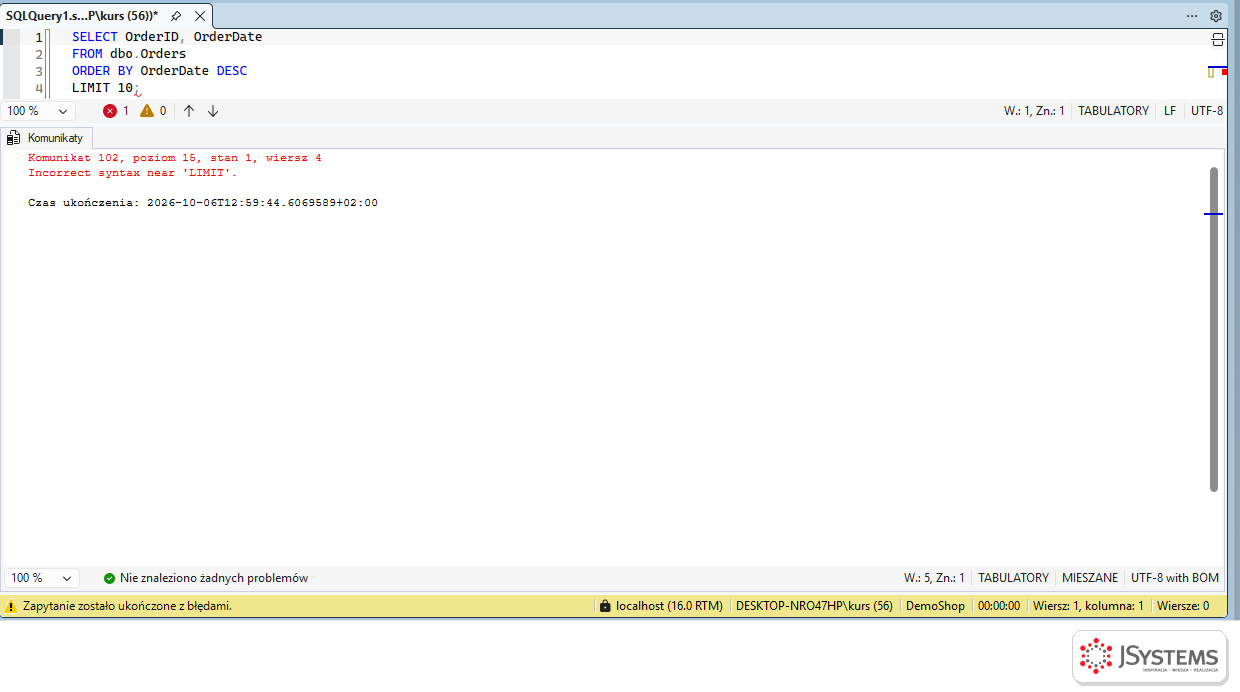Open the tab overflow ellipsis menu
Image resolution: width=1240 pixels, height=692 pixels.
tap(1192, 16)
